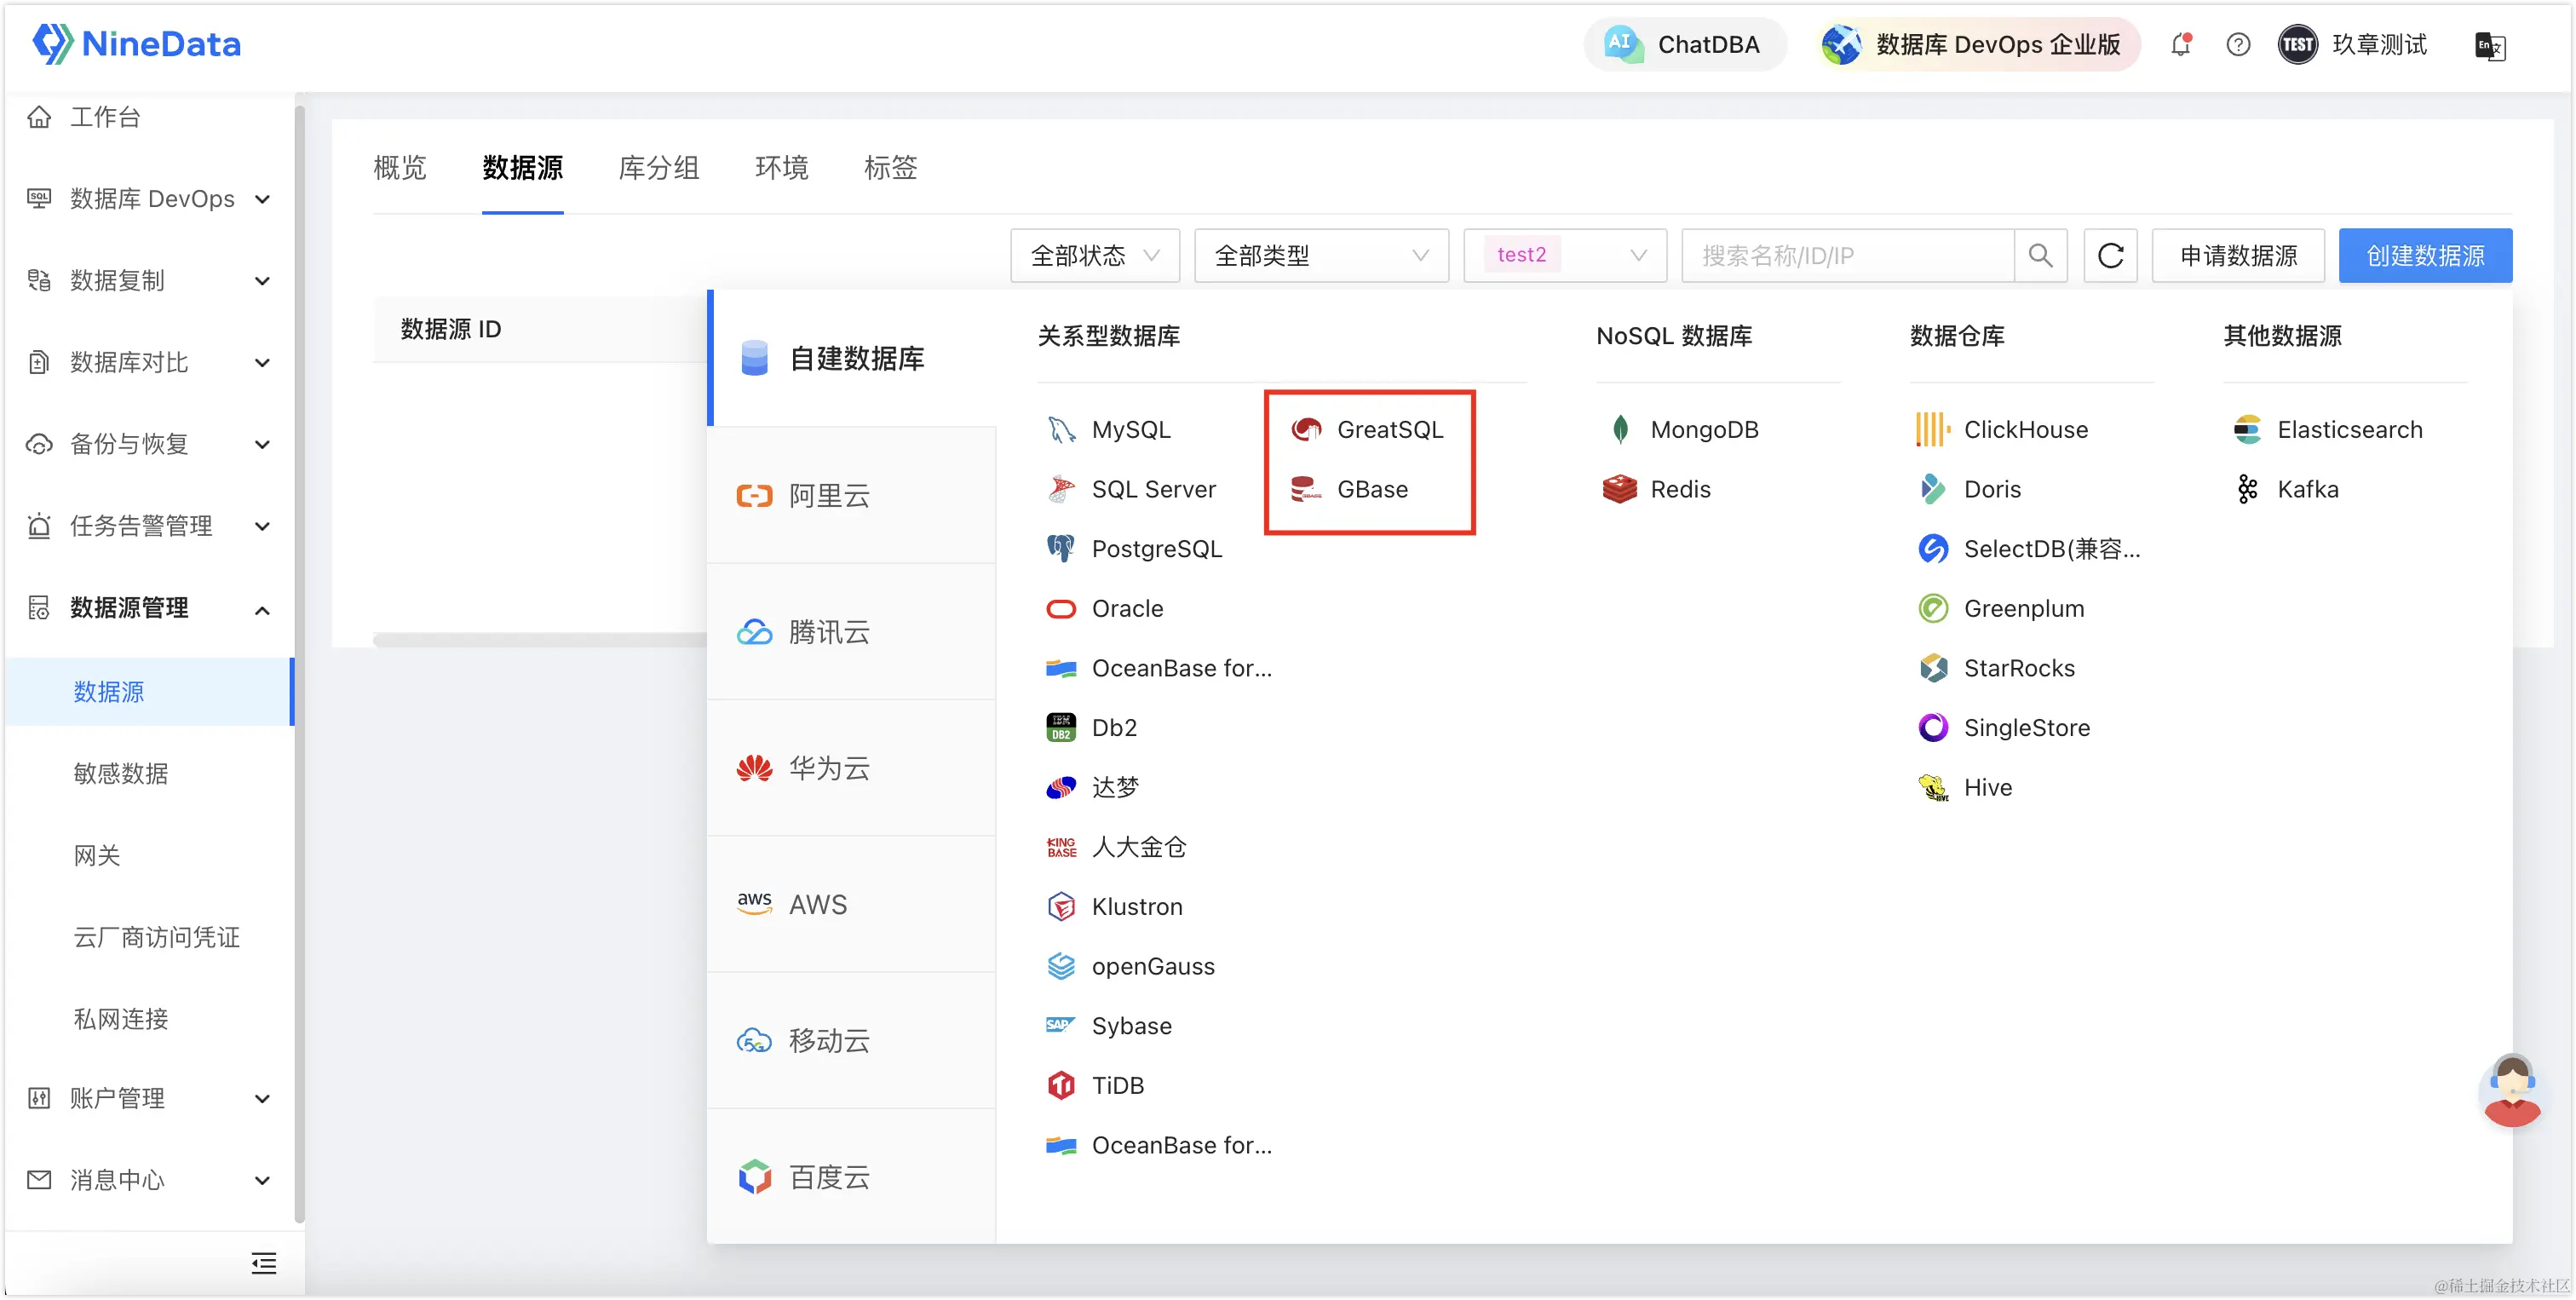Switch to the 库分组 tab
2576x1300 pixels.
pyautogui.click(x=658, y=168)
